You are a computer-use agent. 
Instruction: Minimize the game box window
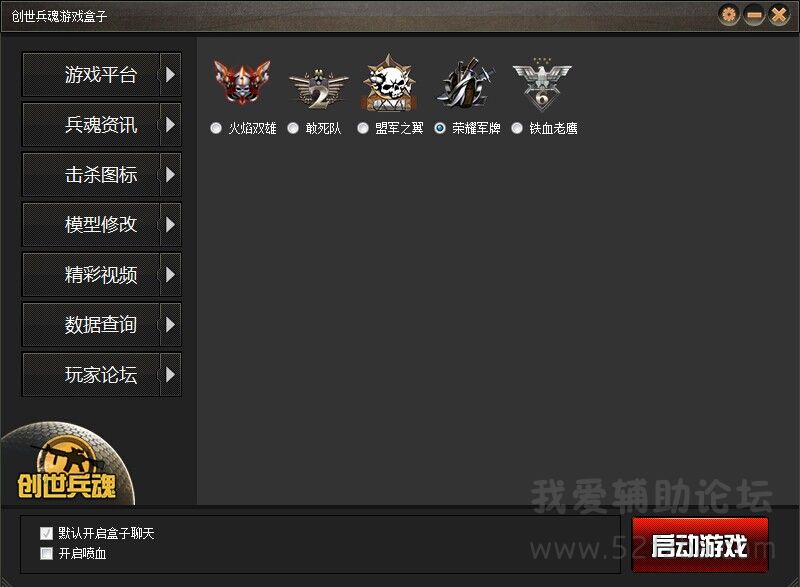pyautogui.click(x=754, y=15)
